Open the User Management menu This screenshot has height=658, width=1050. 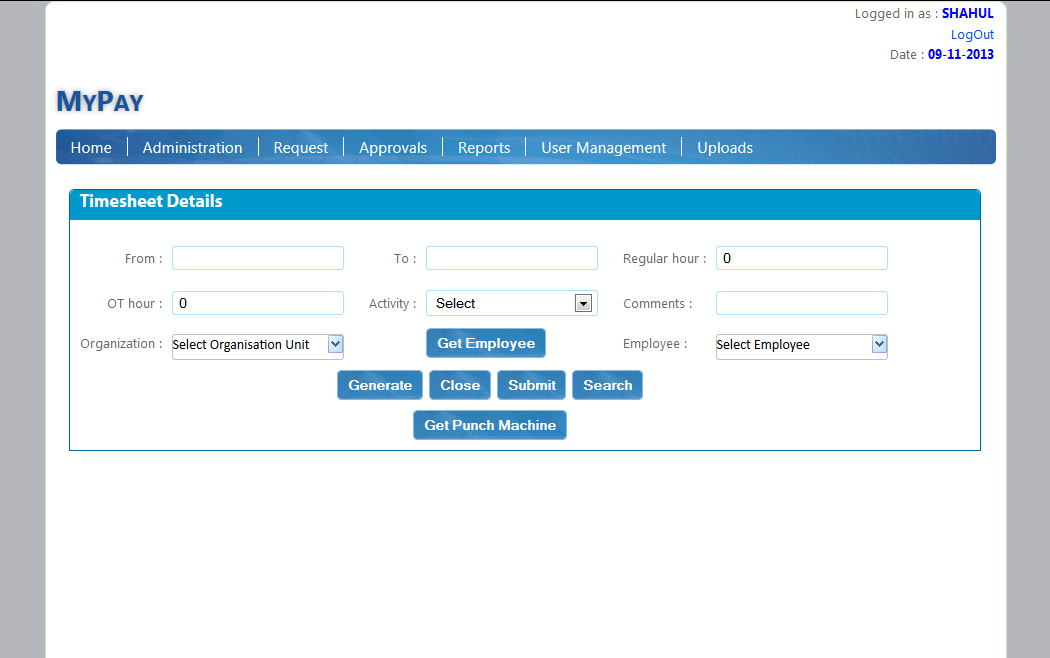tap(603, 148)
